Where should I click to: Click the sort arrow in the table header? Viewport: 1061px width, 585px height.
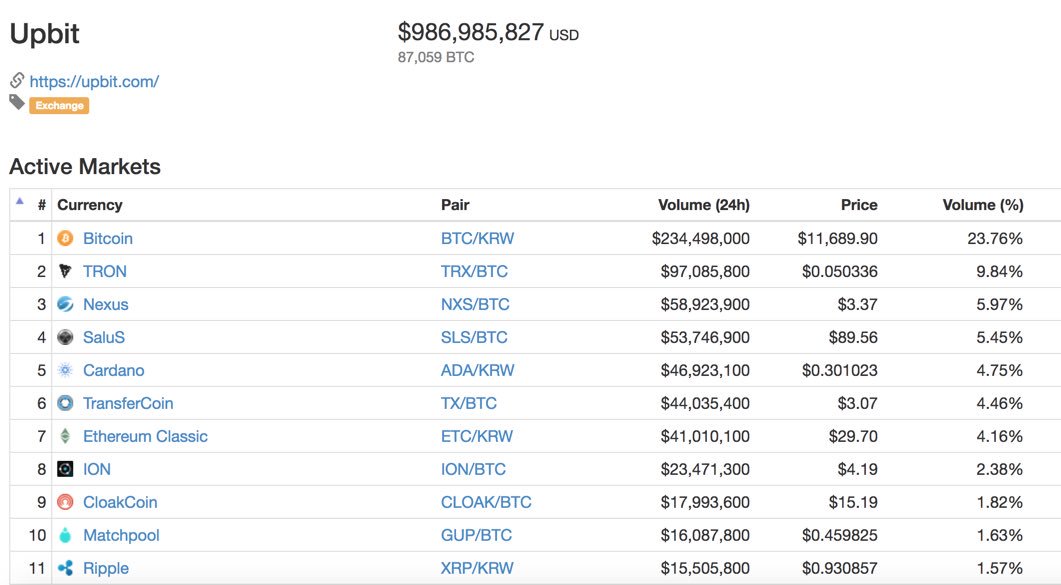tap(20, 201)
